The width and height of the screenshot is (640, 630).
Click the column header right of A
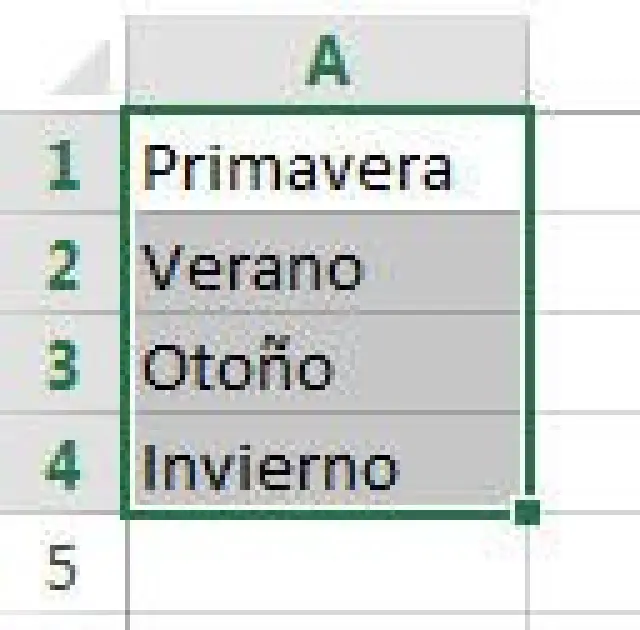click(587, 62)
